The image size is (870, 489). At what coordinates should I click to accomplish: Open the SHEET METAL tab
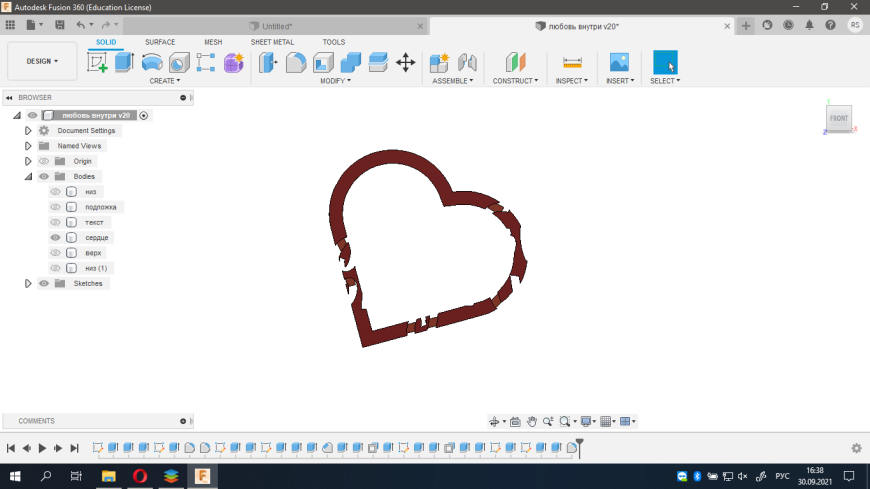272,42
